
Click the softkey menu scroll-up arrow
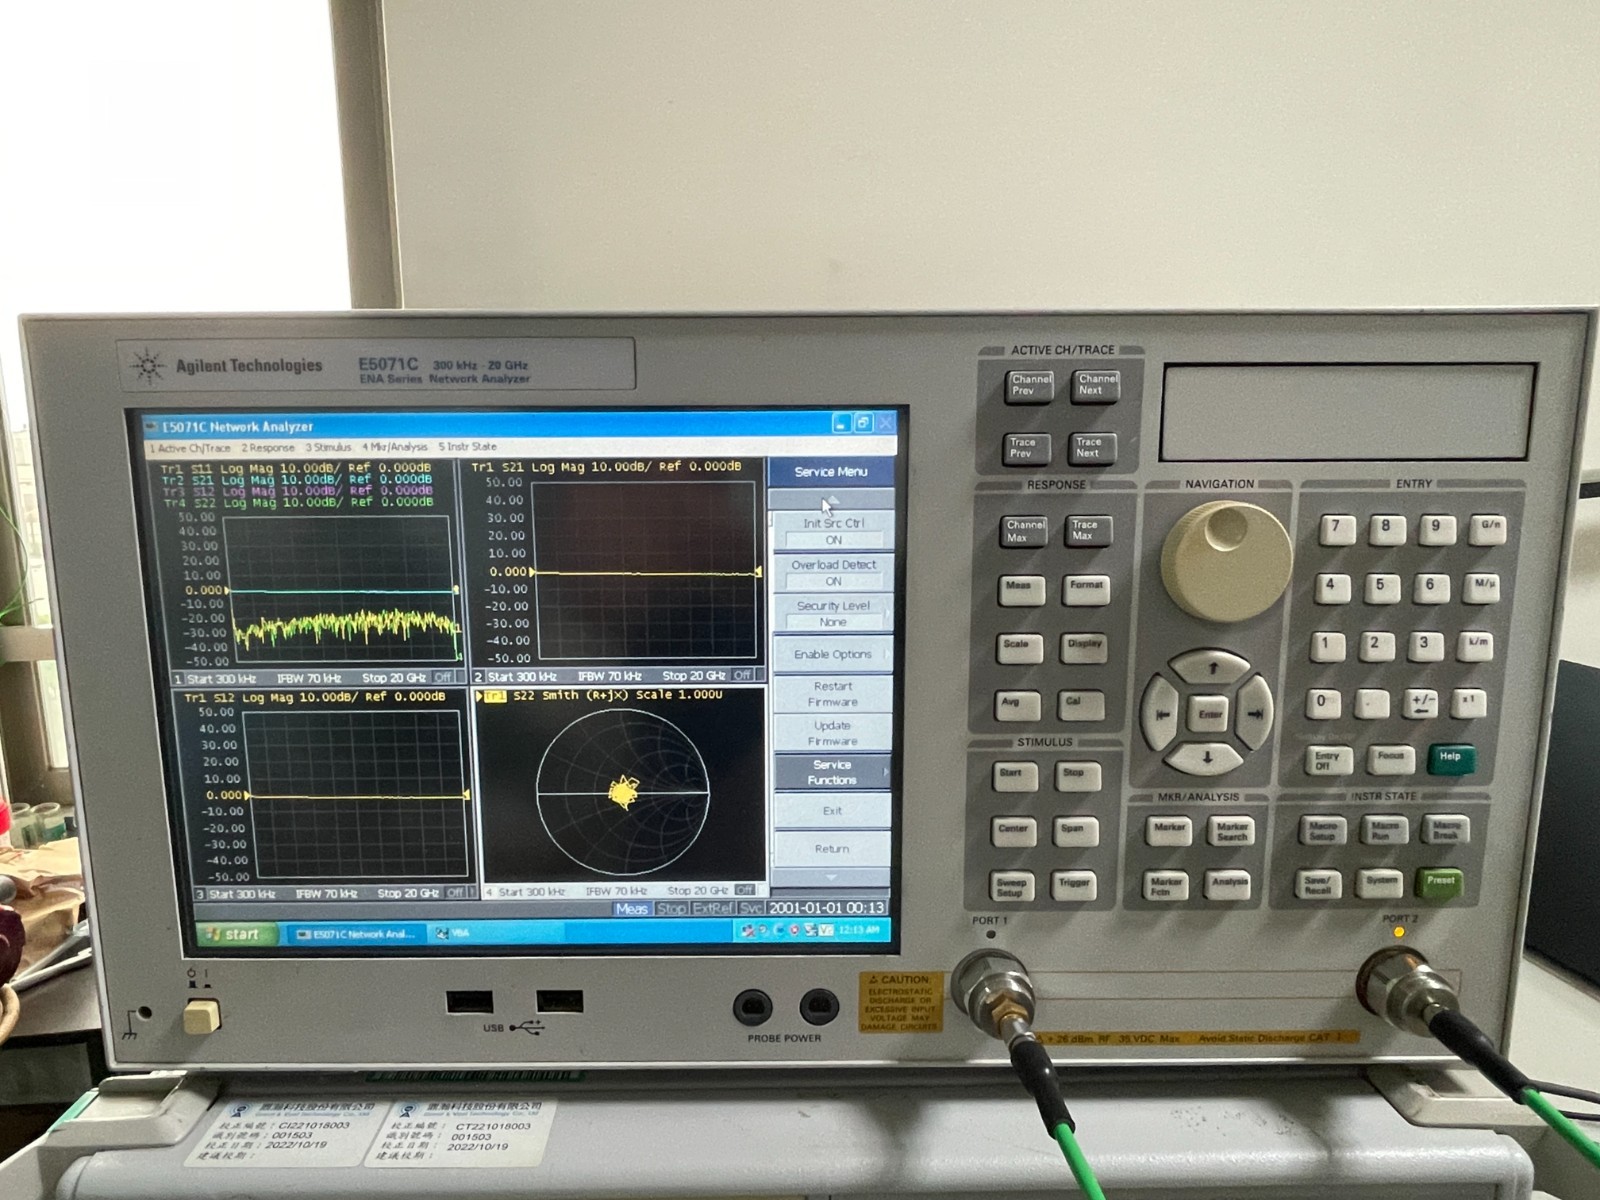coord(832,499)
